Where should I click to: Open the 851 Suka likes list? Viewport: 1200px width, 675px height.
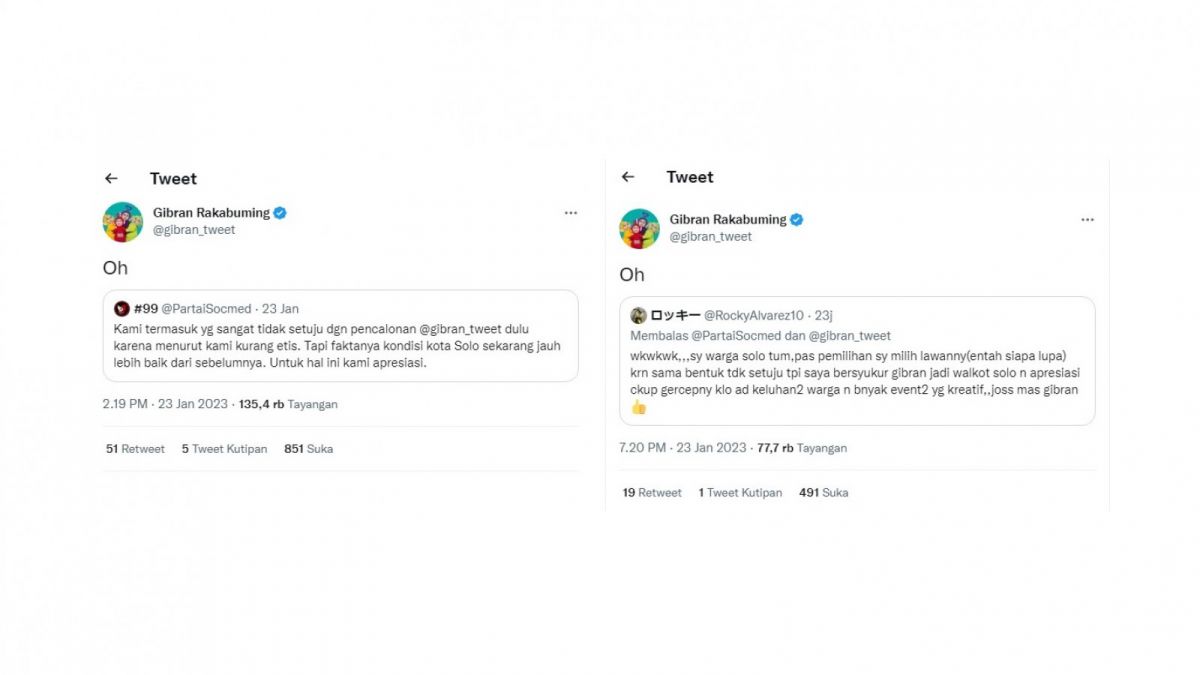[307, 448]
